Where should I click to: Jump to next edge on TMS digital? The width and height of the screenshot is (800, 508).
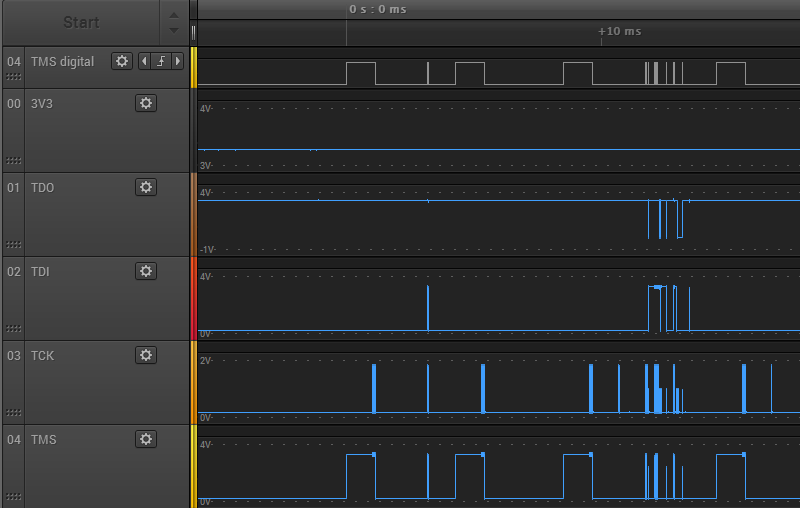178,61
